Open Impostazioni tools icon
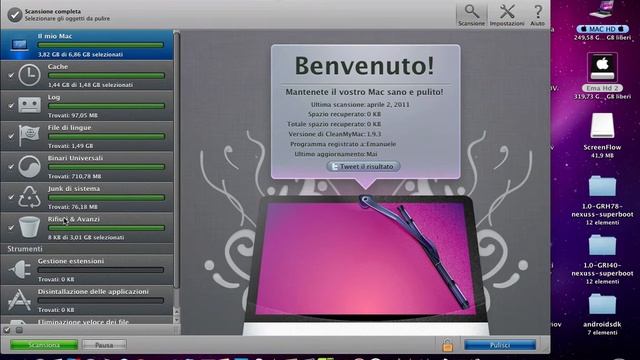The image size is (640, 360). [x=507, y=11]
